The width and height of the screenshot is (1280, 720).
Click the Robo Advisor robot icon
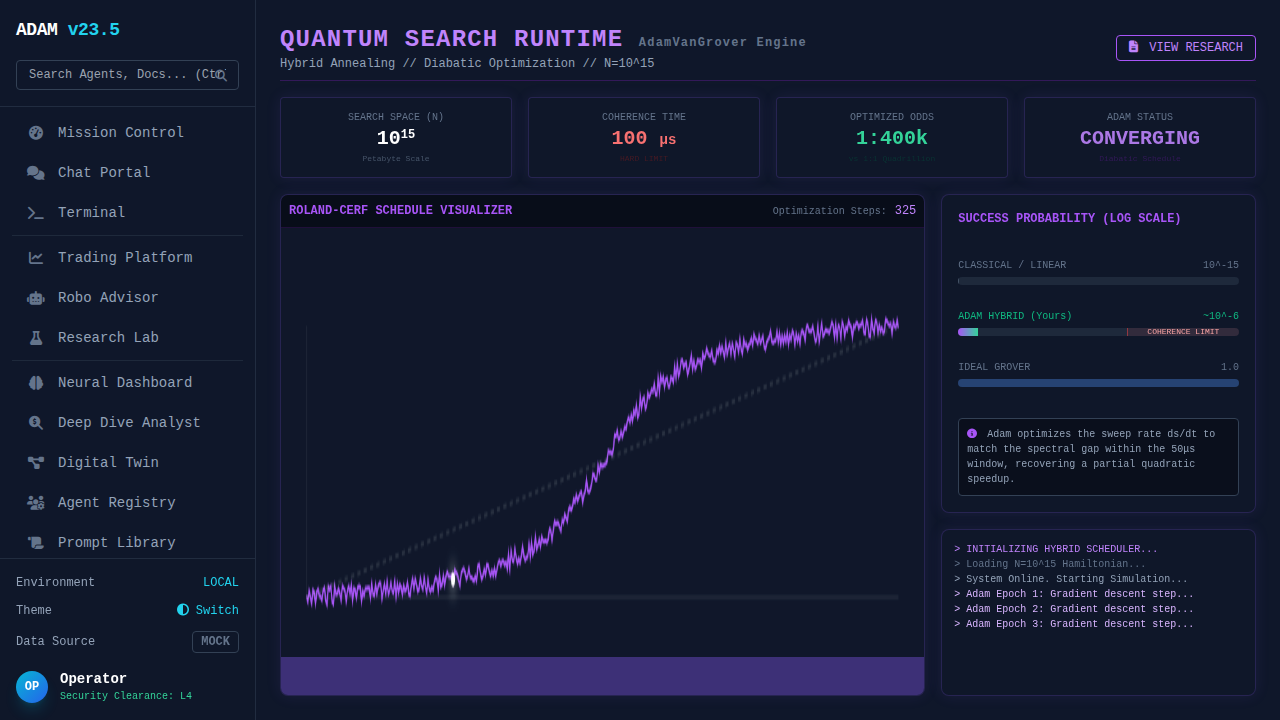point(36,298)
